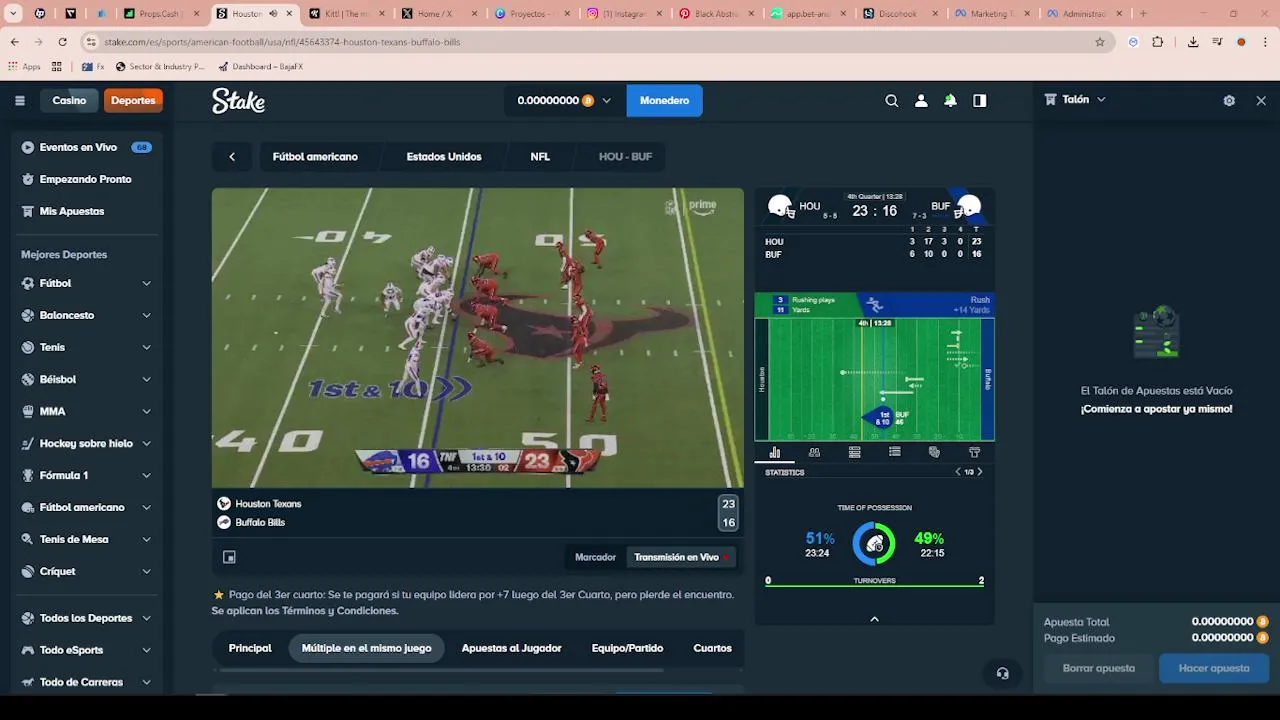Viewport: 1280px width, 720px height.
Task: Go to previous statistics page arrow
Action: 957,472
